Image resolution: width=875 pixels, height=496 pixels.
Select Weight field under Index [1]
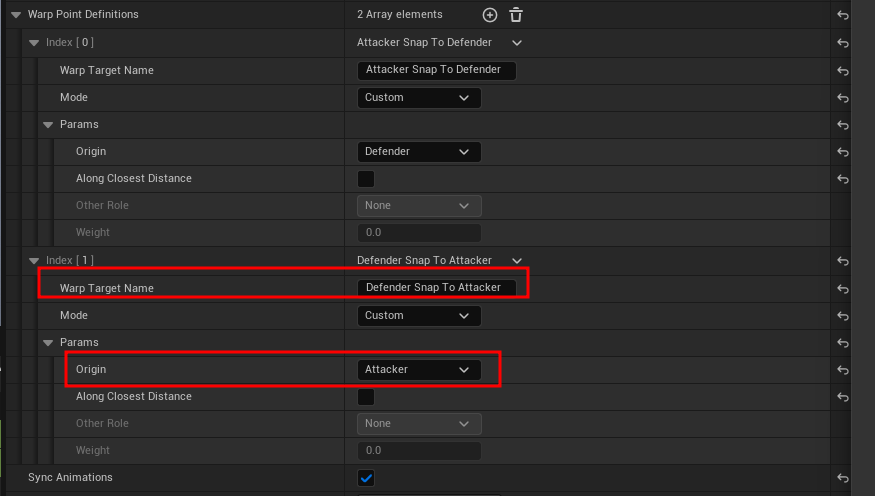(419, 451)
